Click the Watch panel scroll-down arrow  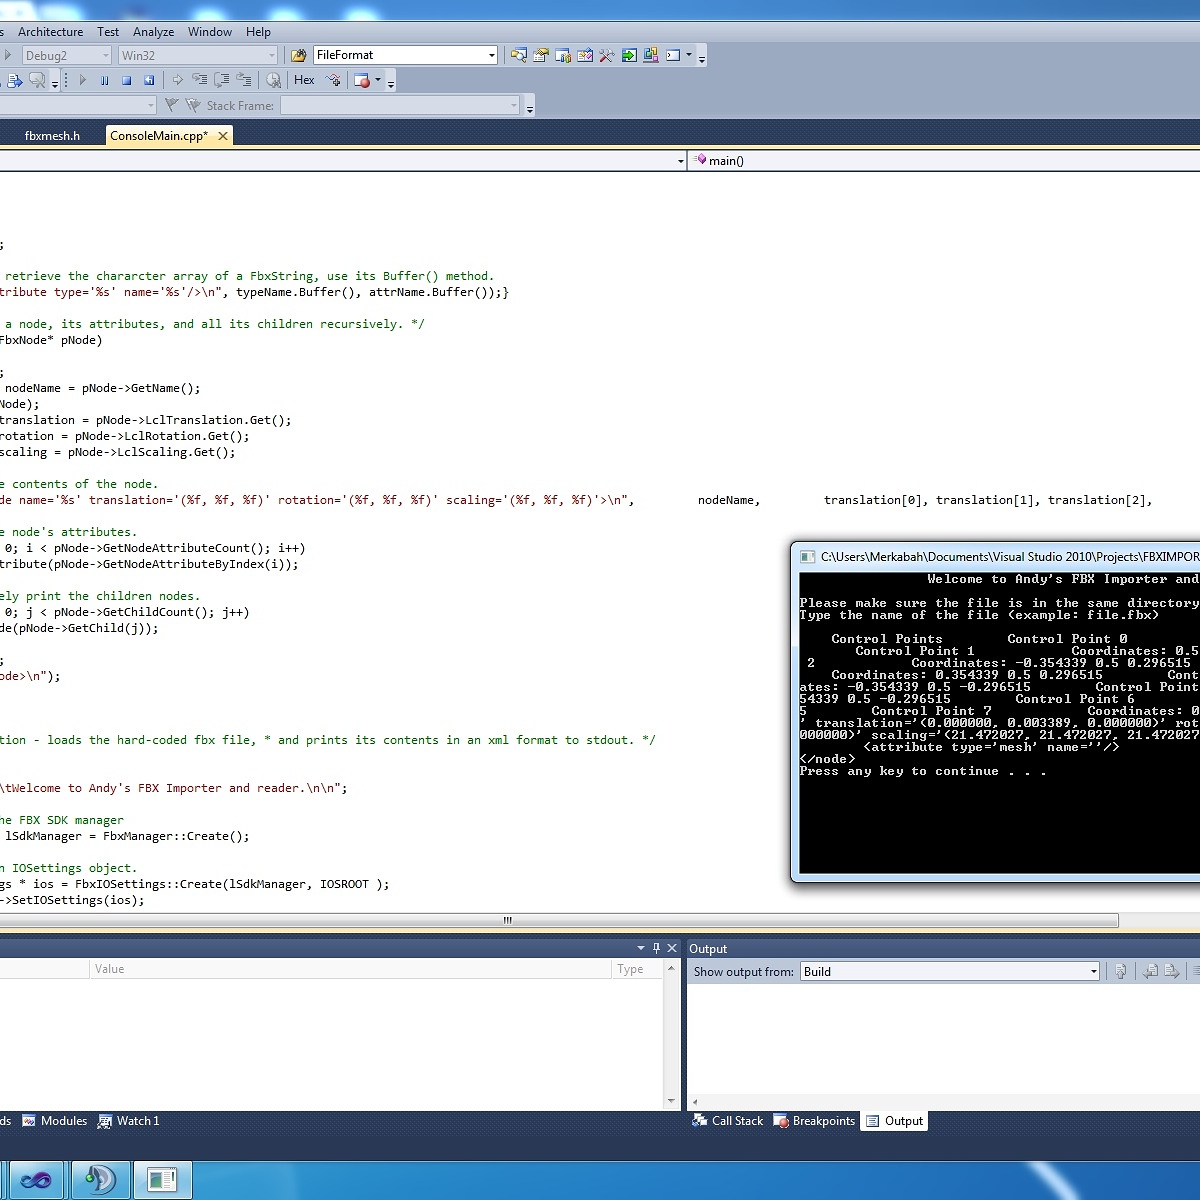[x=671, y=1101]
